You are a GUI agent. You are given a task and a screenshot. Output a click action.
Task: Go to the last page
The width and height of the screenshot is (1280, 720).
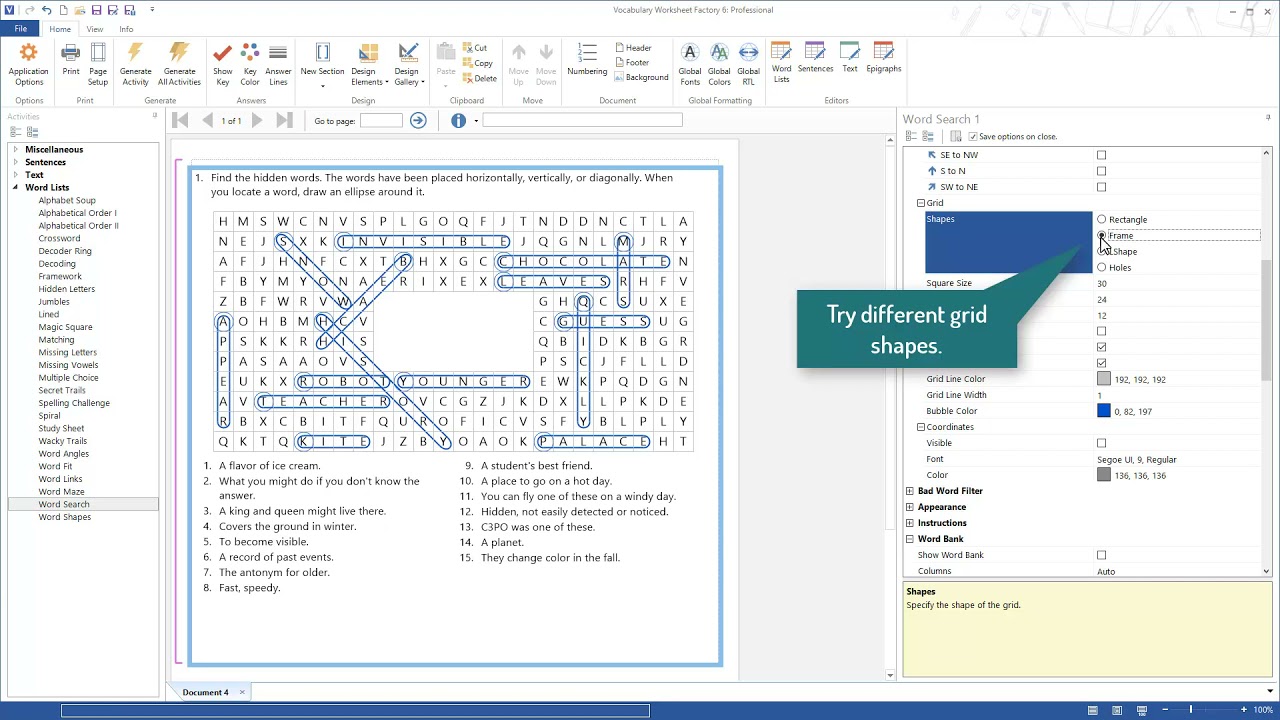[x=284, y=120]
